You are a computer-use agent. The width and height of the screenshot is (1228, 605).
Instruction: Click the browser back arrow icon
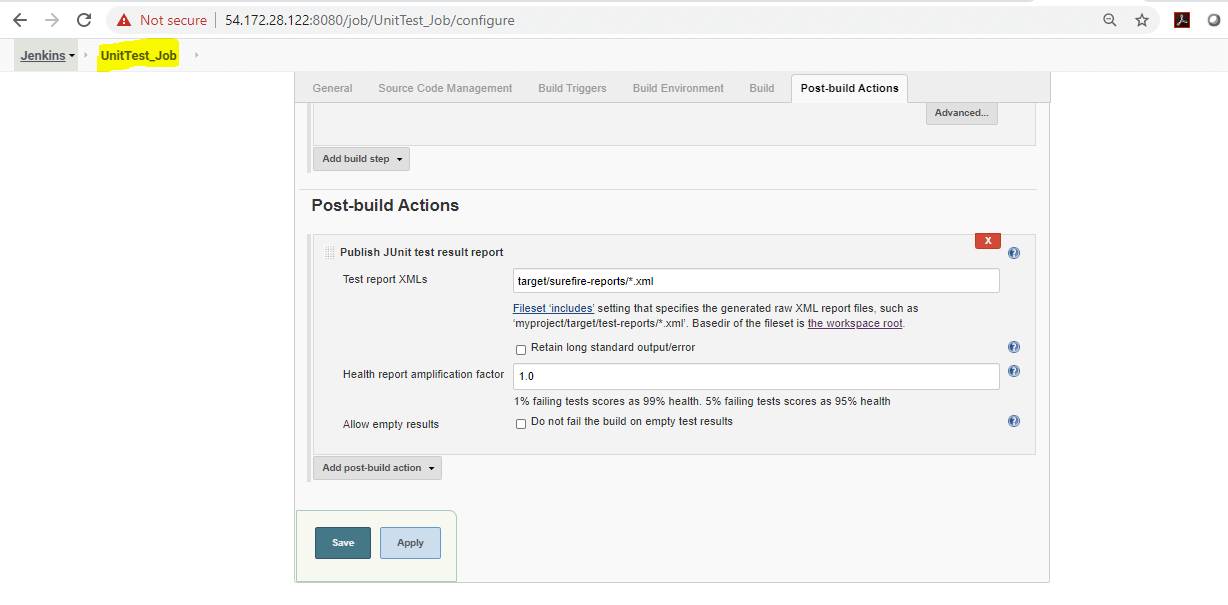20,20
